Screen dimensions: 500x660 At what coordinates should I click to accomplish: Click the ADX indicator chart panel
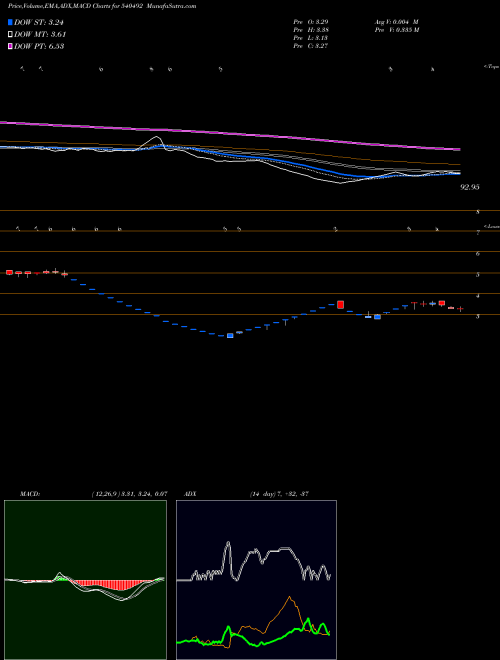click(x=256, y=580)
